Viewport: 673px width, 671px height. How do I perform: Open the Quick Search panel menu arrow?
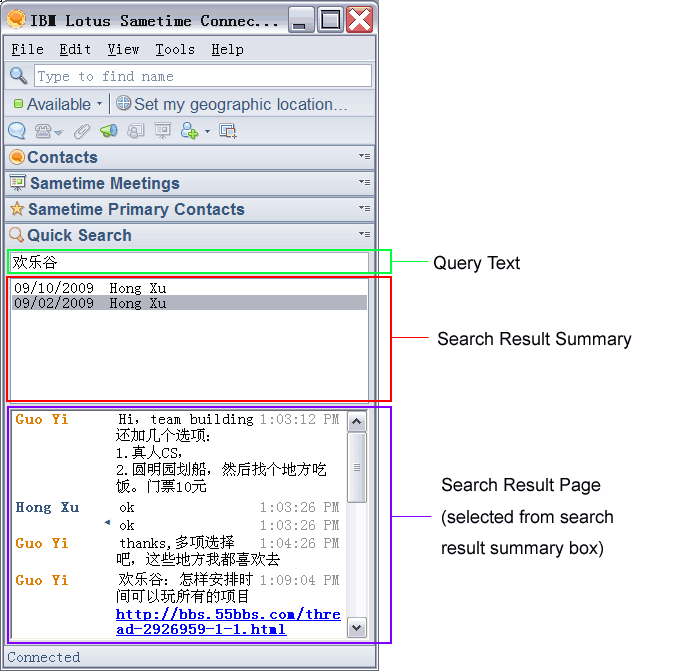click(364, 234)
